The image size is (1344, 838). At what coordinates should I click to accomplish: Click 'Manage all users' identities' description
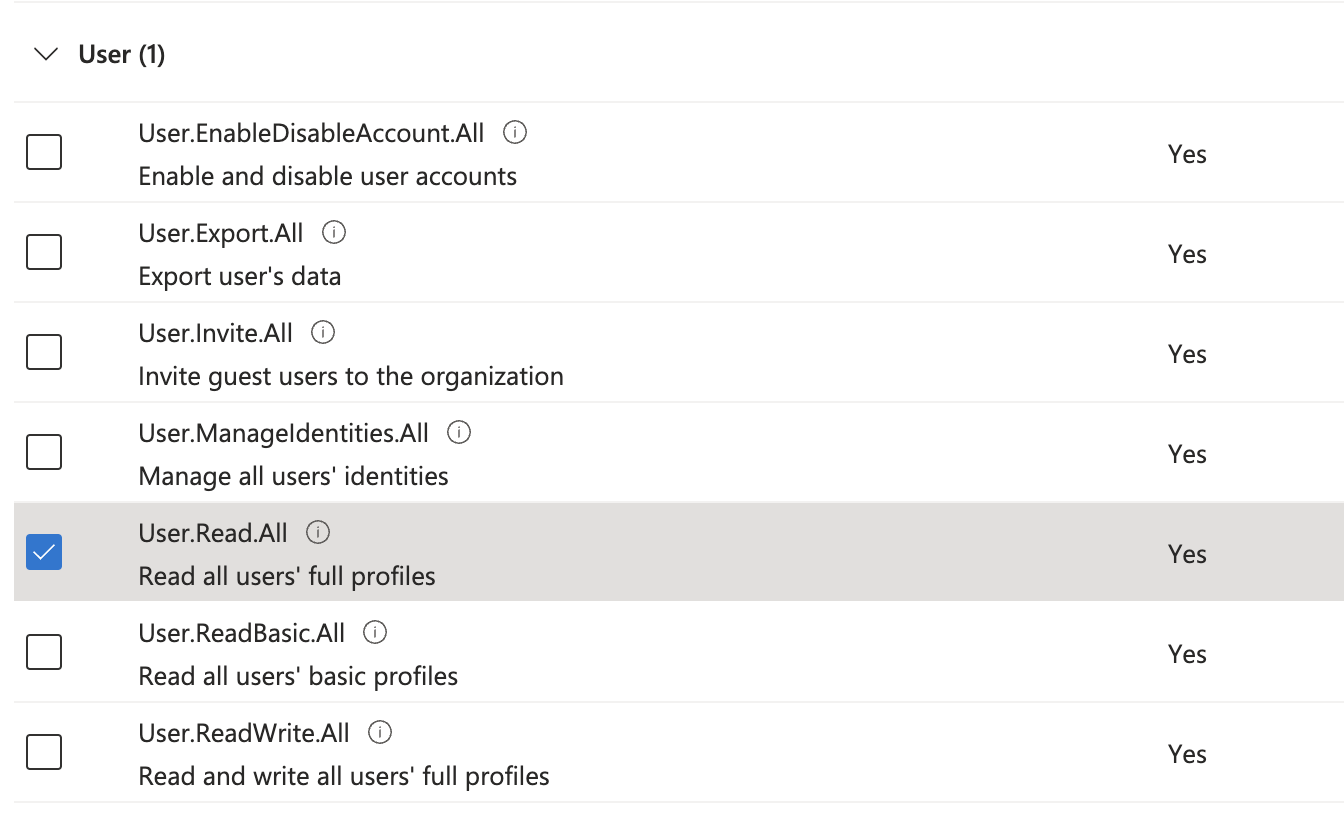294,476
